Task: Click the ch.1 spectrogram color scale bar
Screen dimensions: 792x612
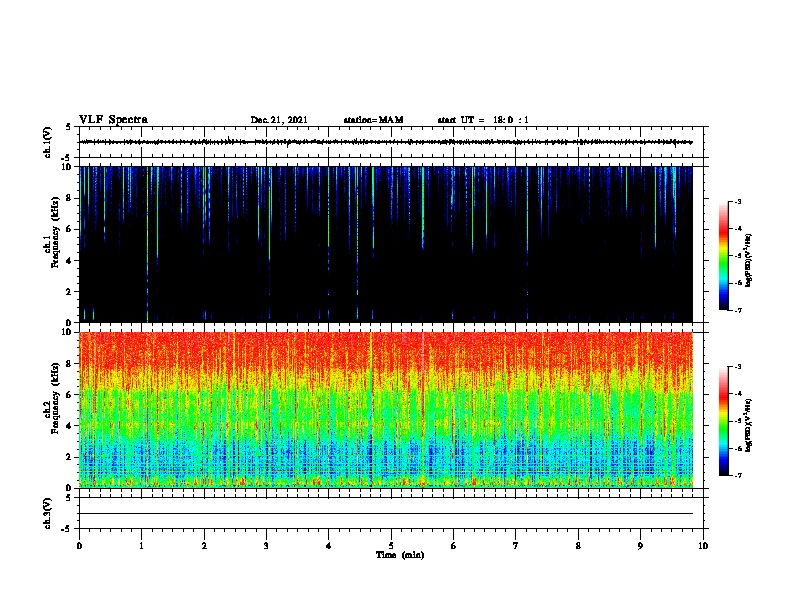Action: 723,256
